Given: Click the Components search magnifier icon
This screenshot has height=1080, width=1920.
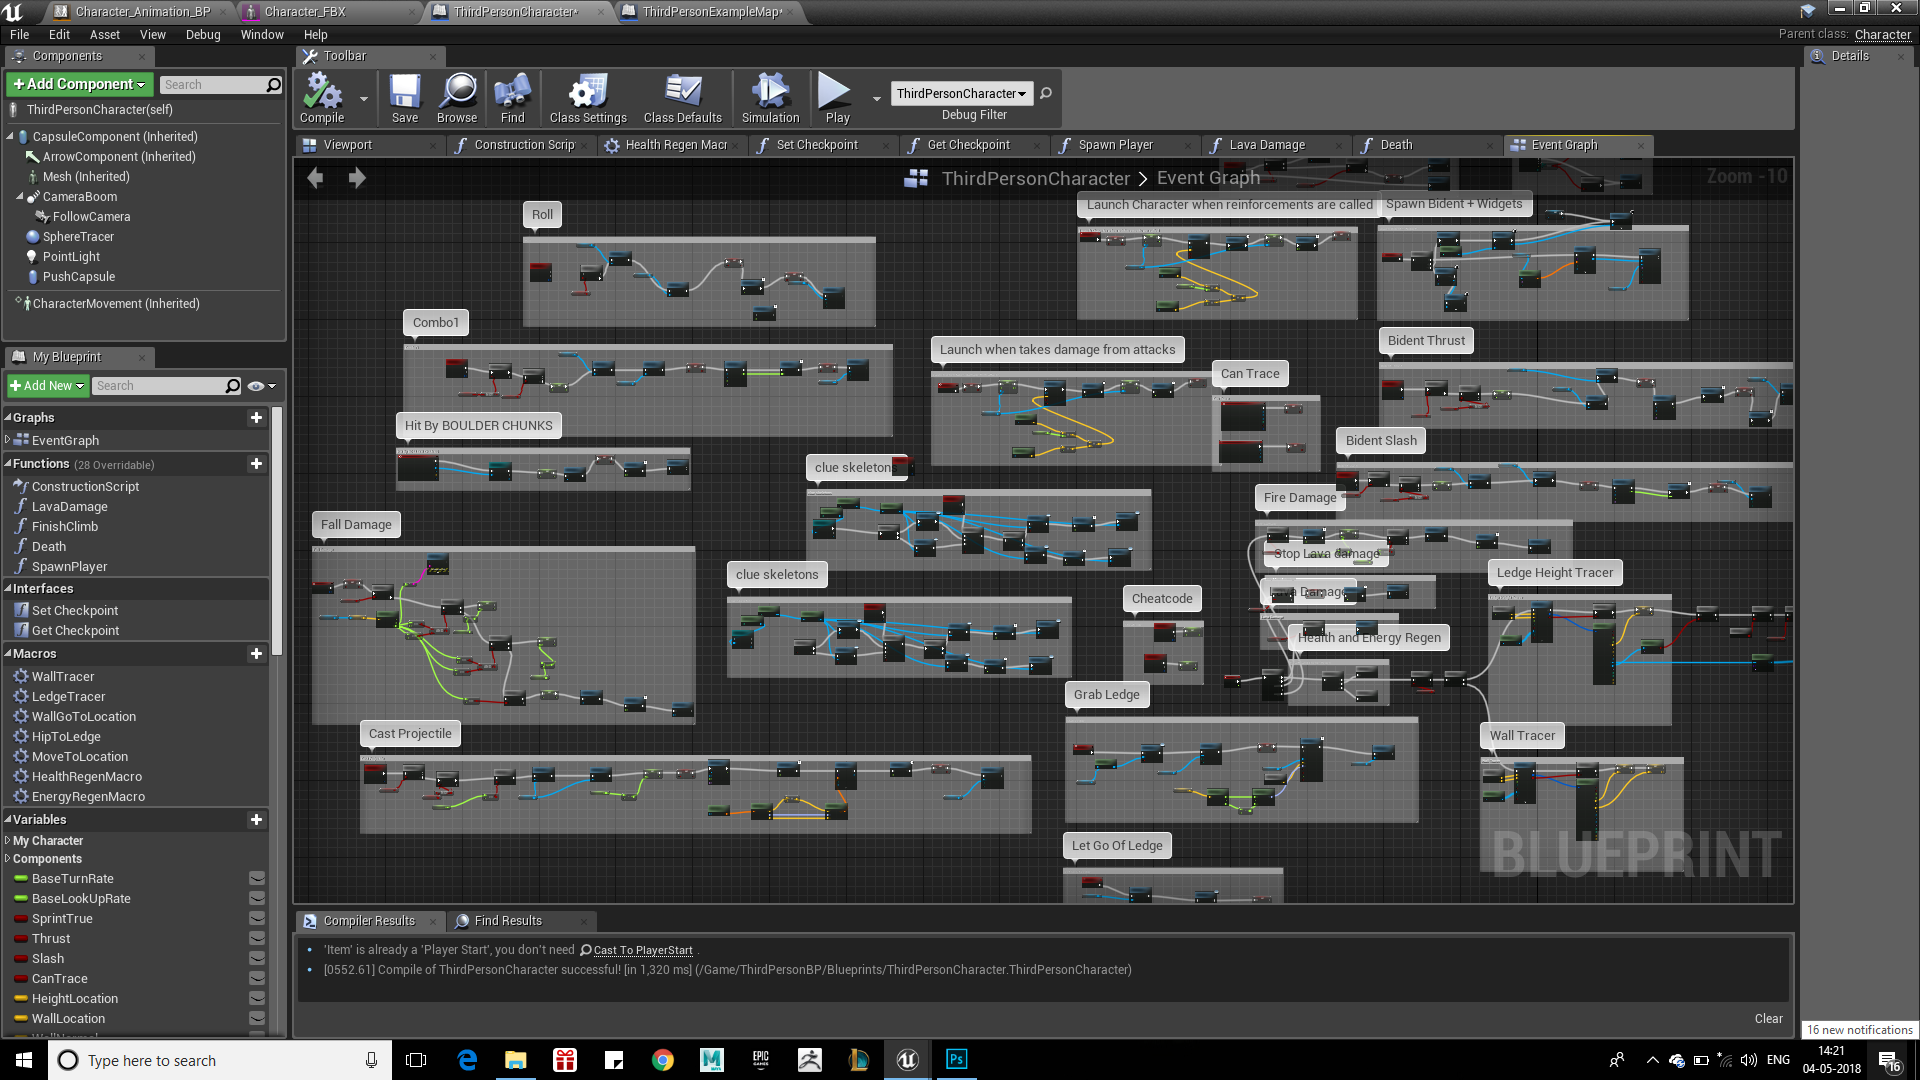Looking at the screenshot, I should 273,85.
